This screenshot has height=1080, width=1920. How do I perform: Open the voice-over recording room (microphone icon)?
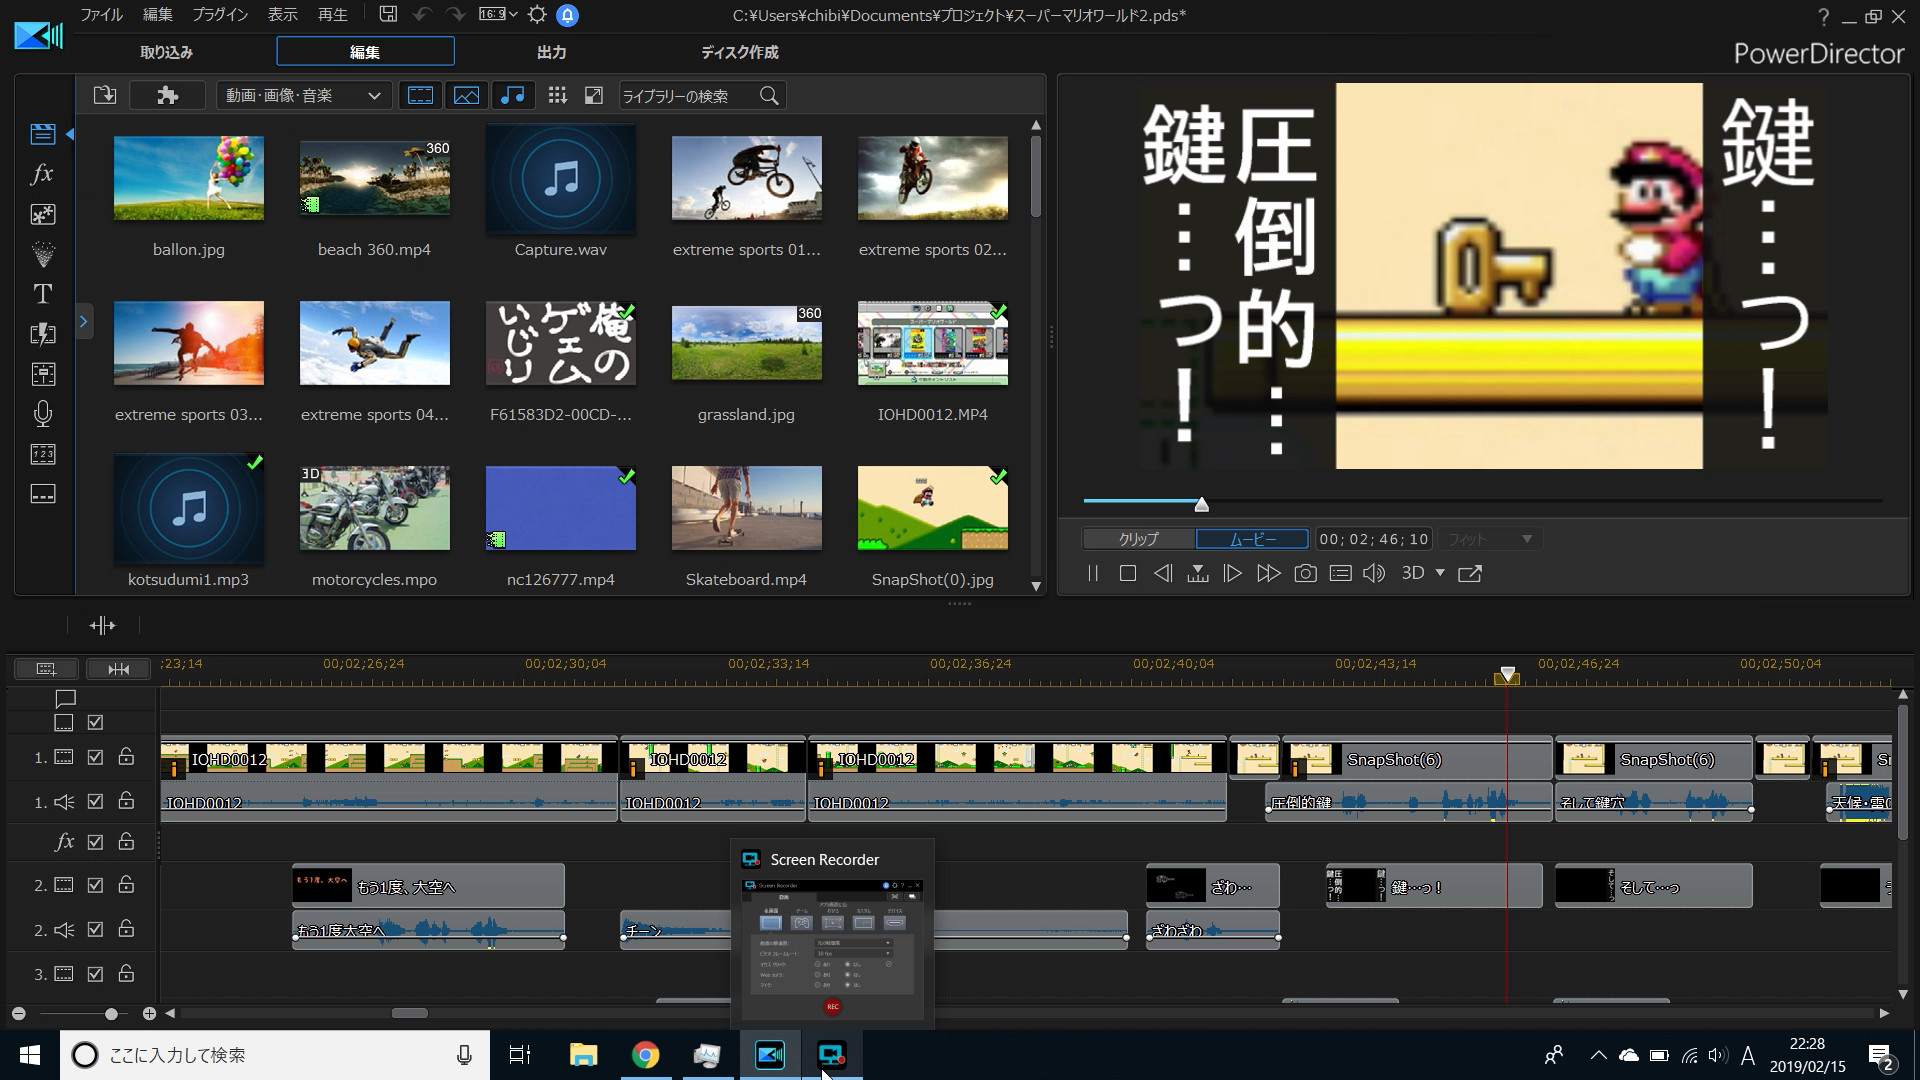click(42, 413)
